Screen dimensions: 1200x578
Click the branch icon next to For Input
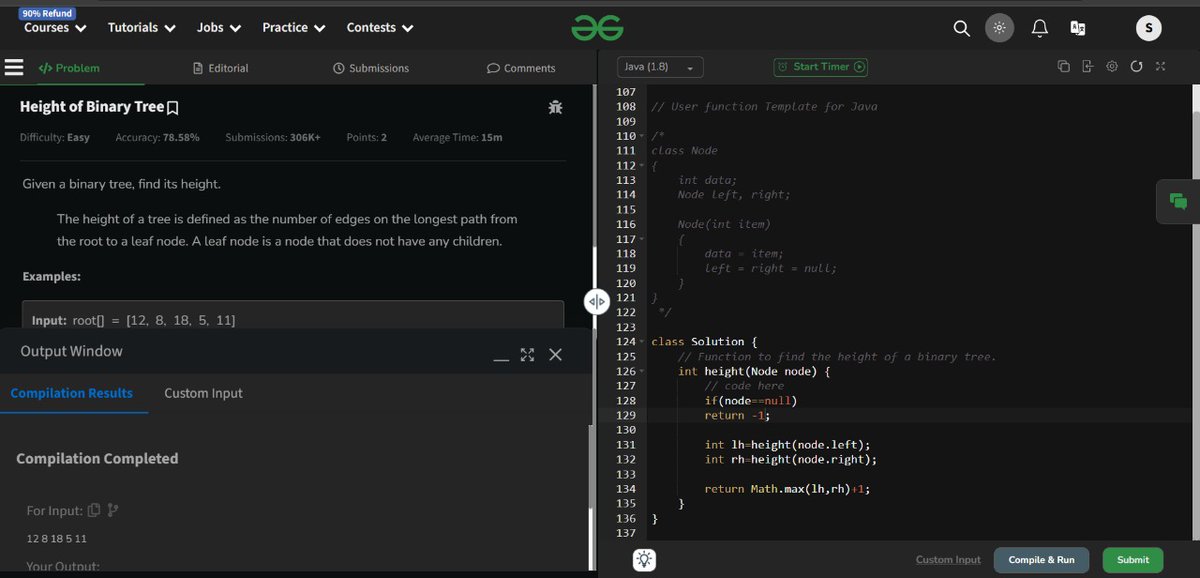pyautogui.click(x=112, y=510)
